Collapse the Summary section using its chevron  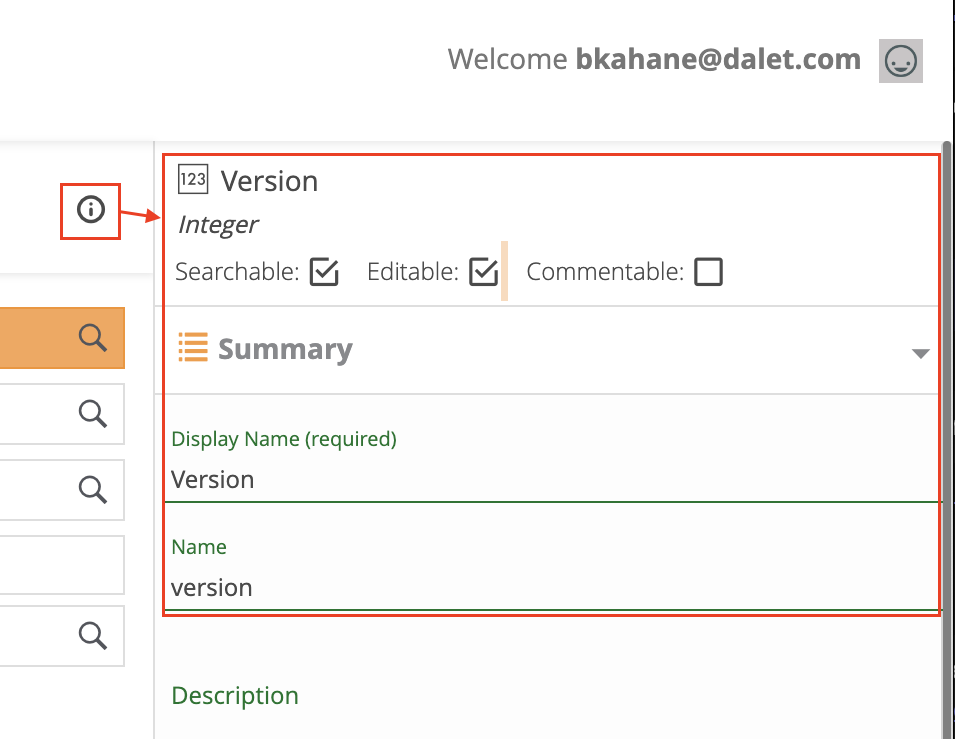919,352
